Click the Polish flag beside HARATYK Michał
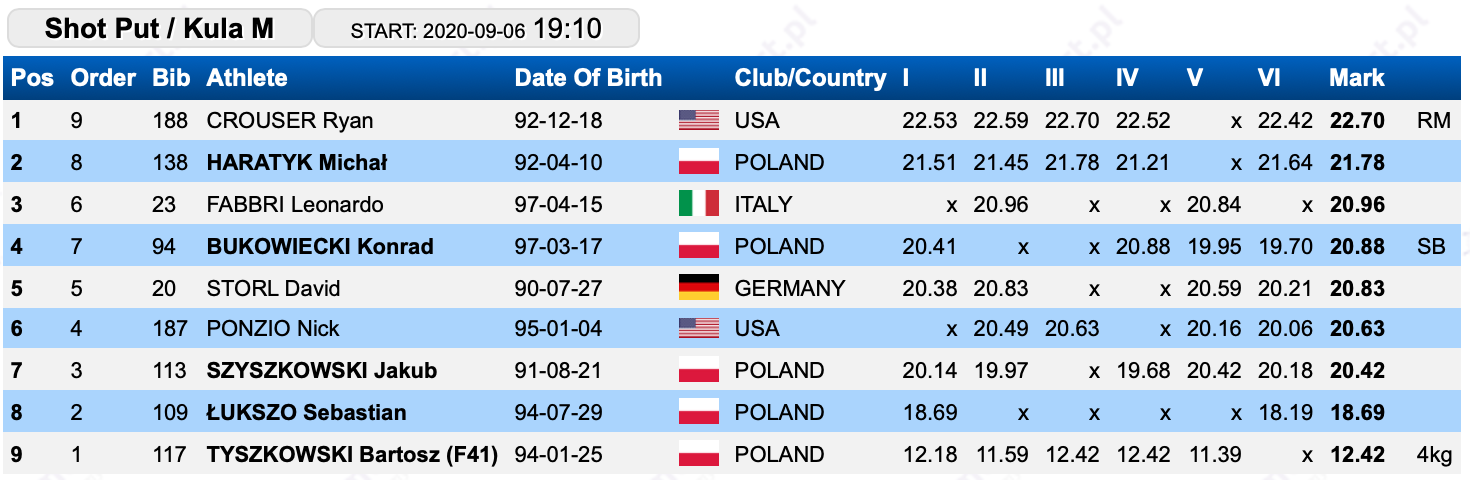Image resolution: width=1470 pixels, height=480 pixels. click(x=699, y=162)
